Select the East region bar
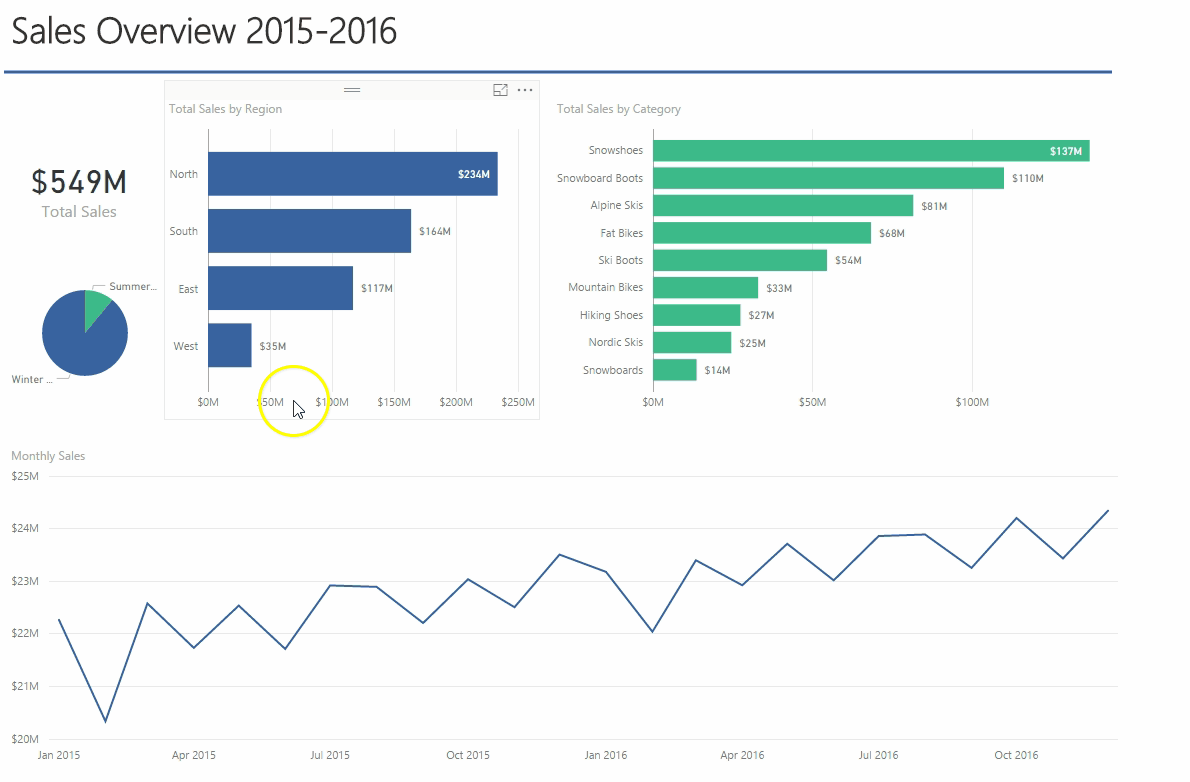 281,288
